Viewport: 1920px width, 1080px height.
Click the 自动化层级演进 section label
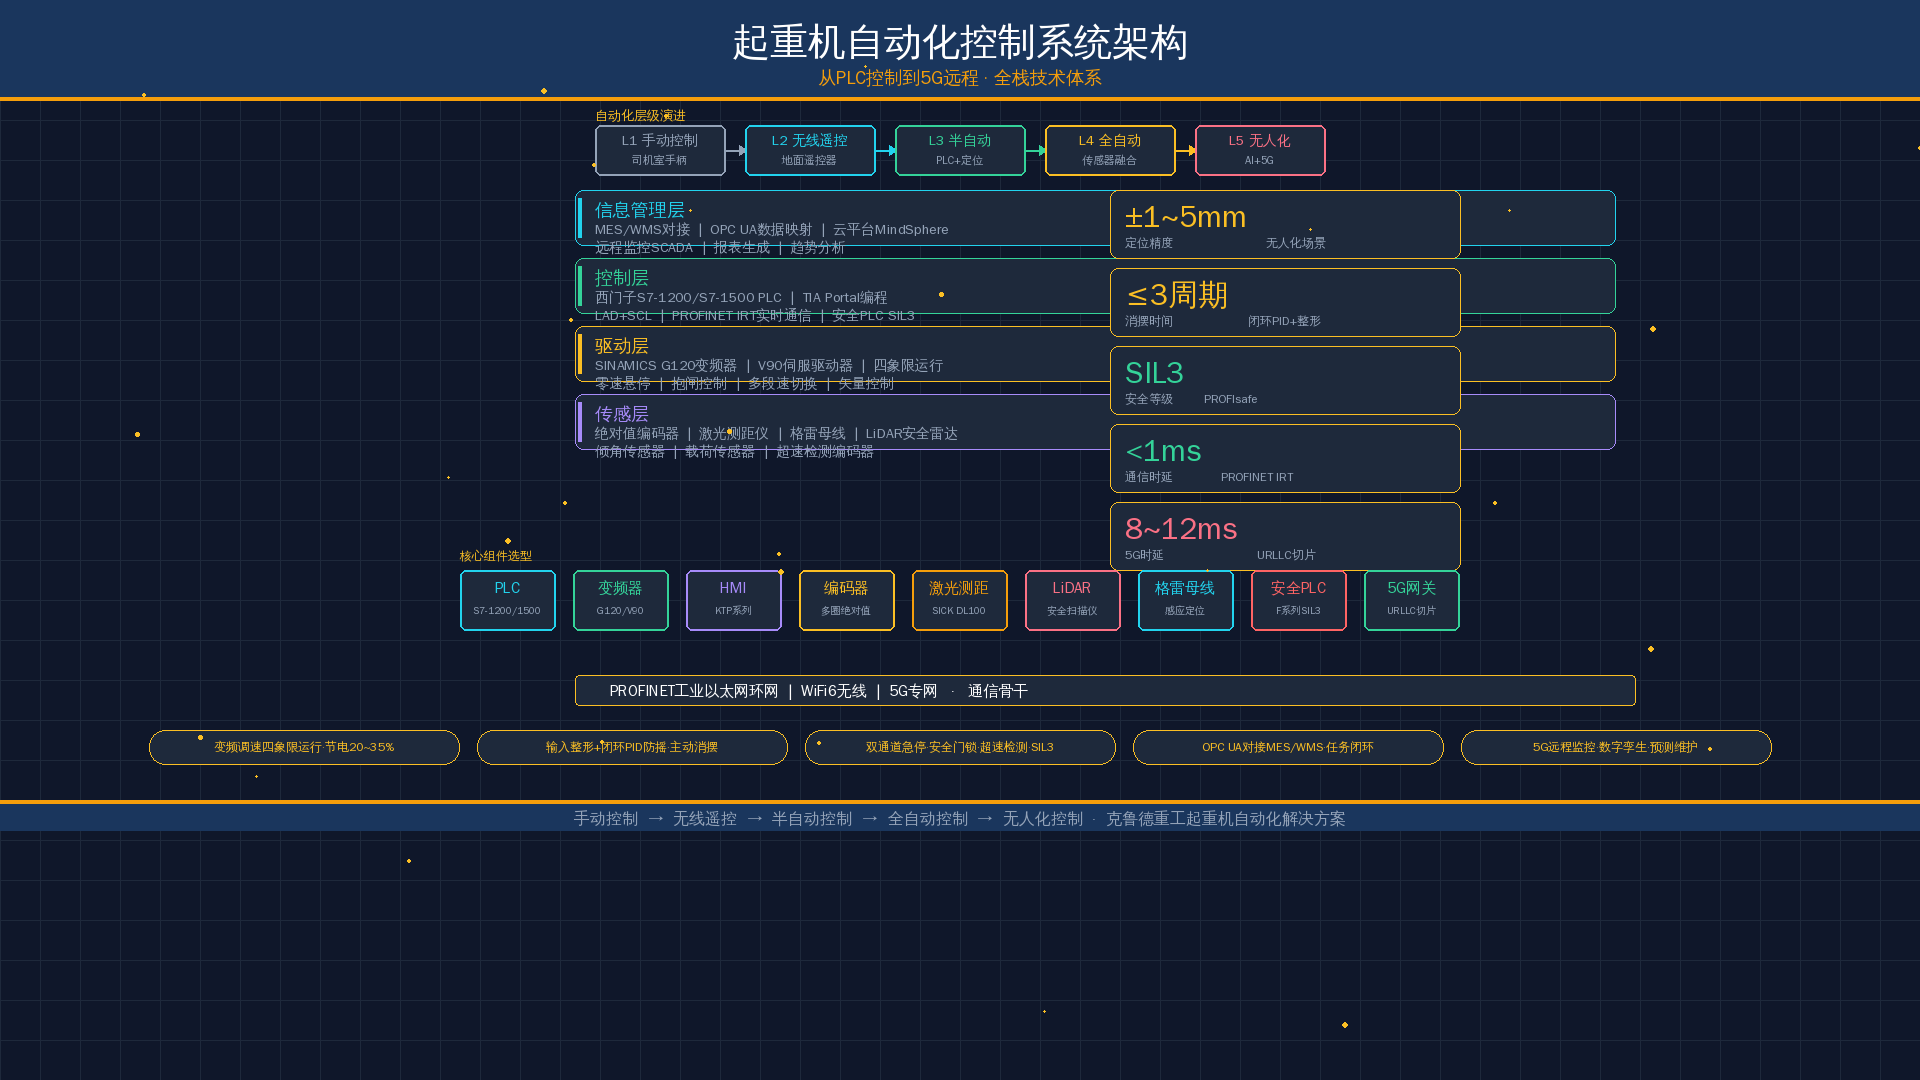pos(641,116)
